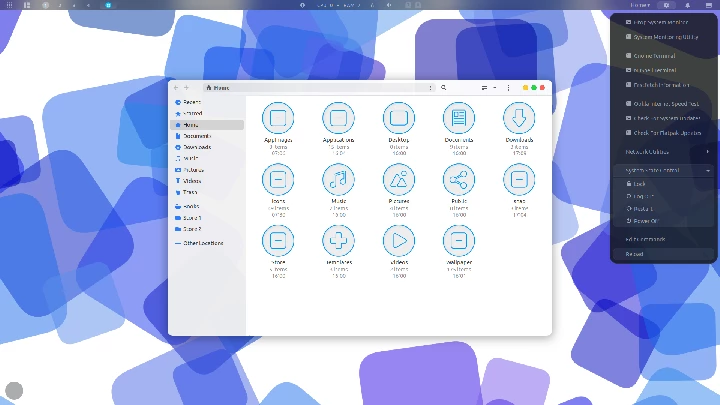Open the Downloads folder icon in grid
The image size is (720, 405).
tap(518, 118)
